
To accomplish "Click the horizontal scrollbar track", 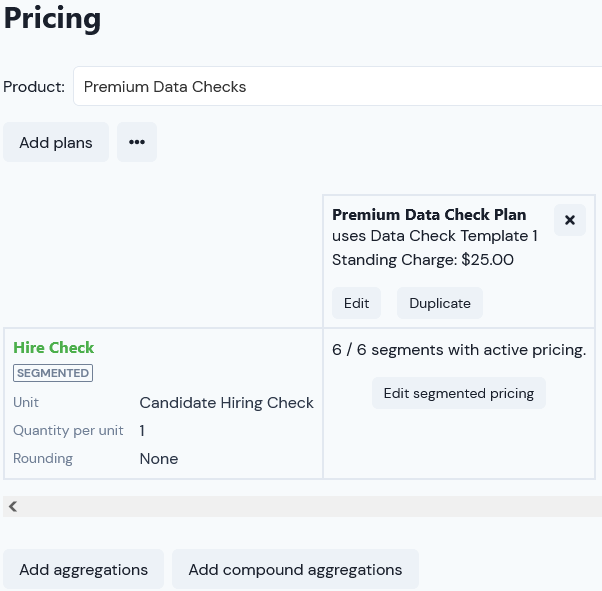I will (x=307, y=507).
